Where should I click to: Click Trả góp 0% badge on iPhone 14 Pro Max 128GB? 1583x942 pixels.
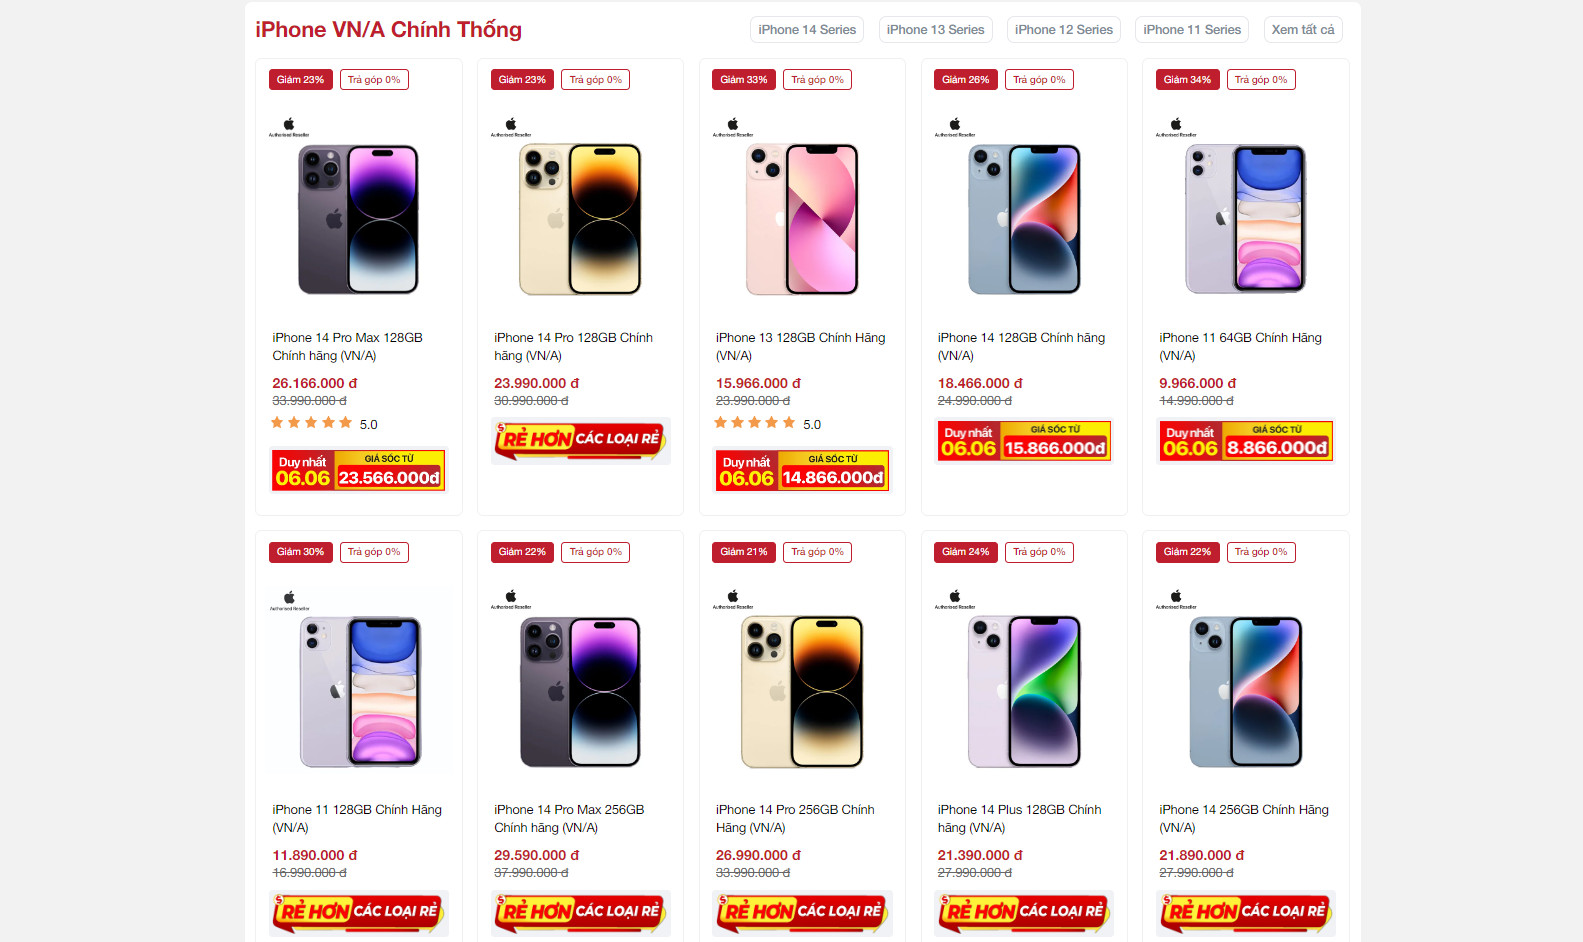(x=374, y=80)
